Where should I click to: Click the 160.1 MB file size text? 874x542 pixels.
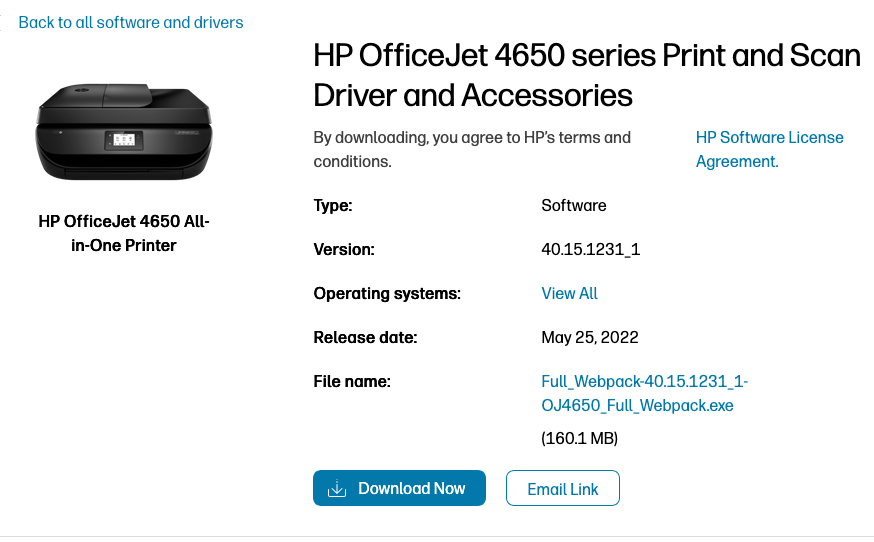[x=579, y=438]
